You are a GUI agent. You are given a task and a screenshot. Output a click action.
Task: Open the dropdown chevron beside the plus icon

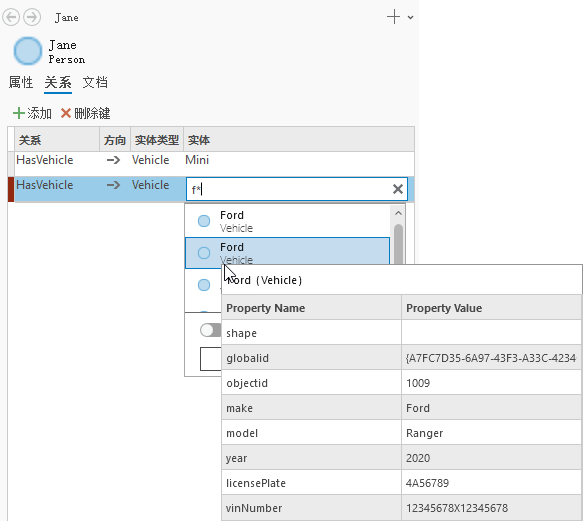[410, 17]
